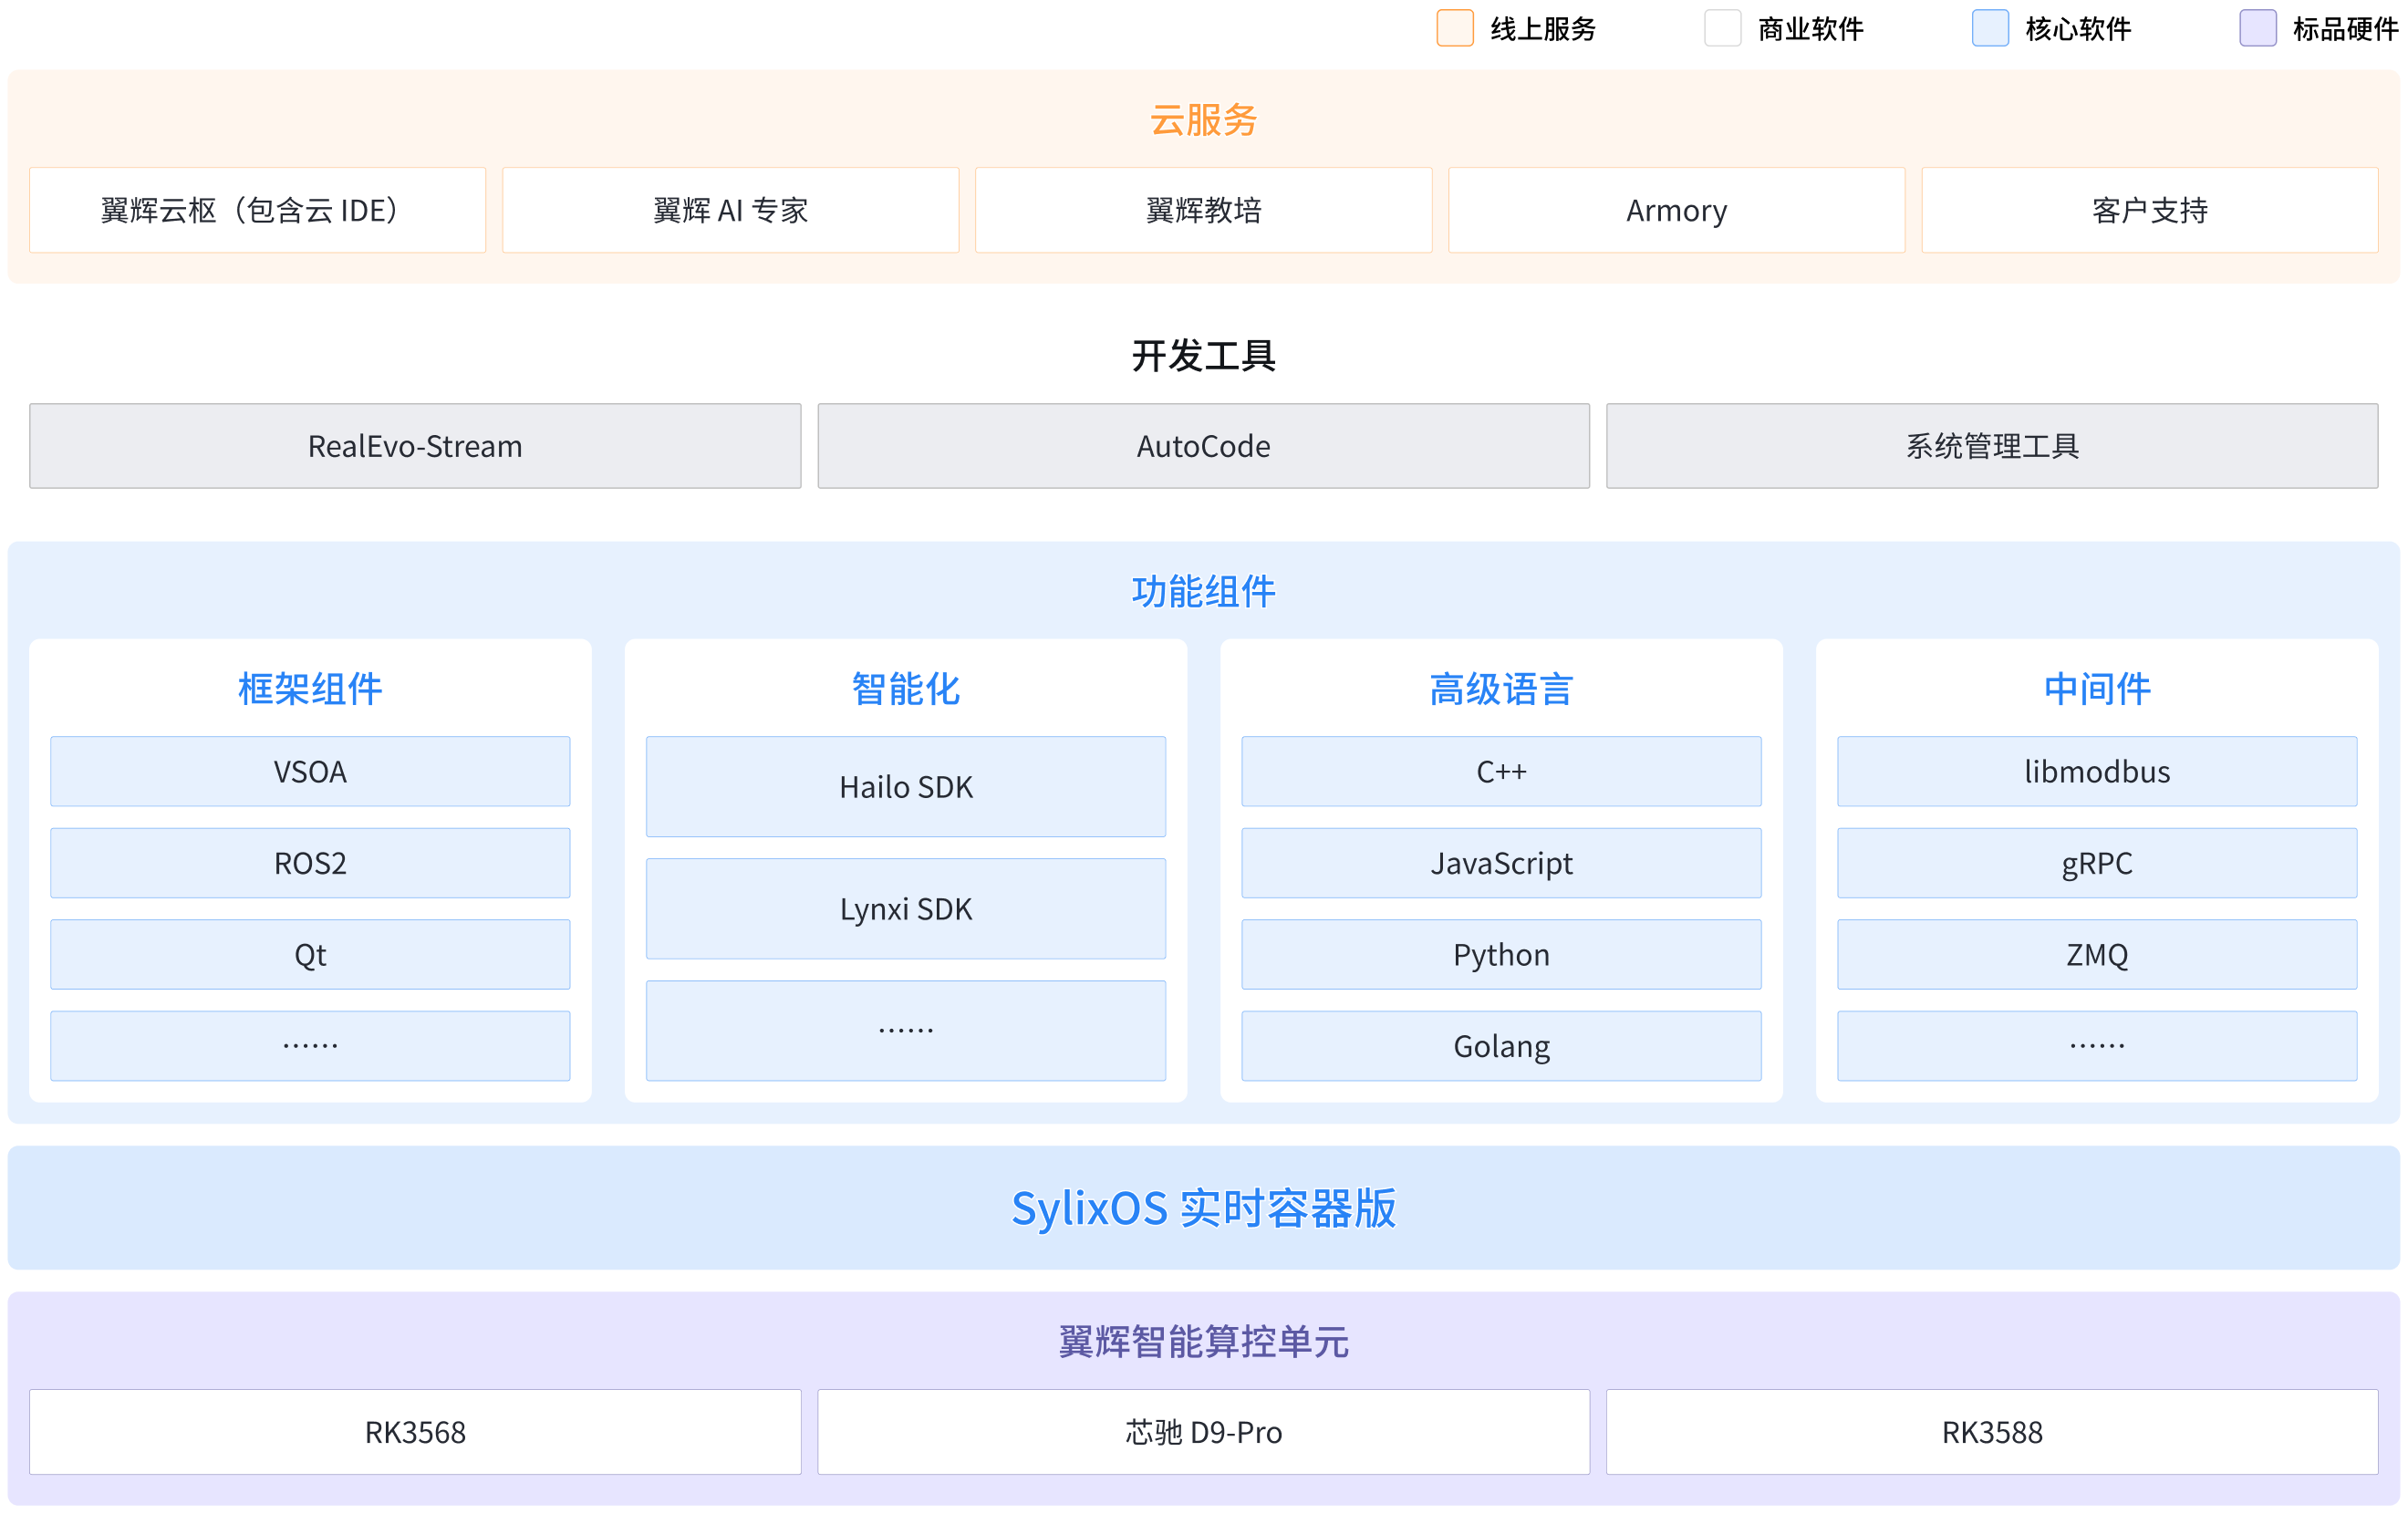Image resolution: width=2408 pixels, height=1514 pixels.
Task: Click the white 商业软件 legend swatch
Action: click(x=1723, y=28)
